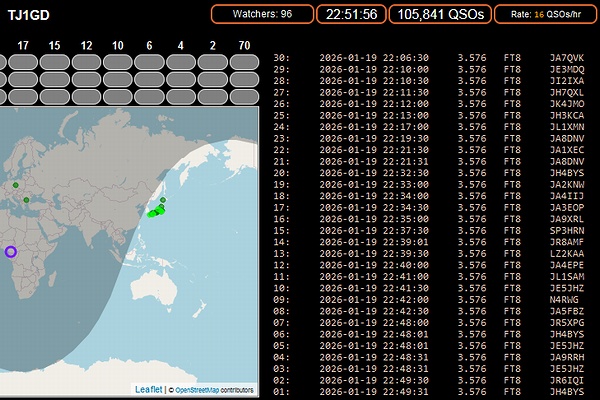Select the 12 band column header
This screenshot has width=600, height=400.
[87, 46]
